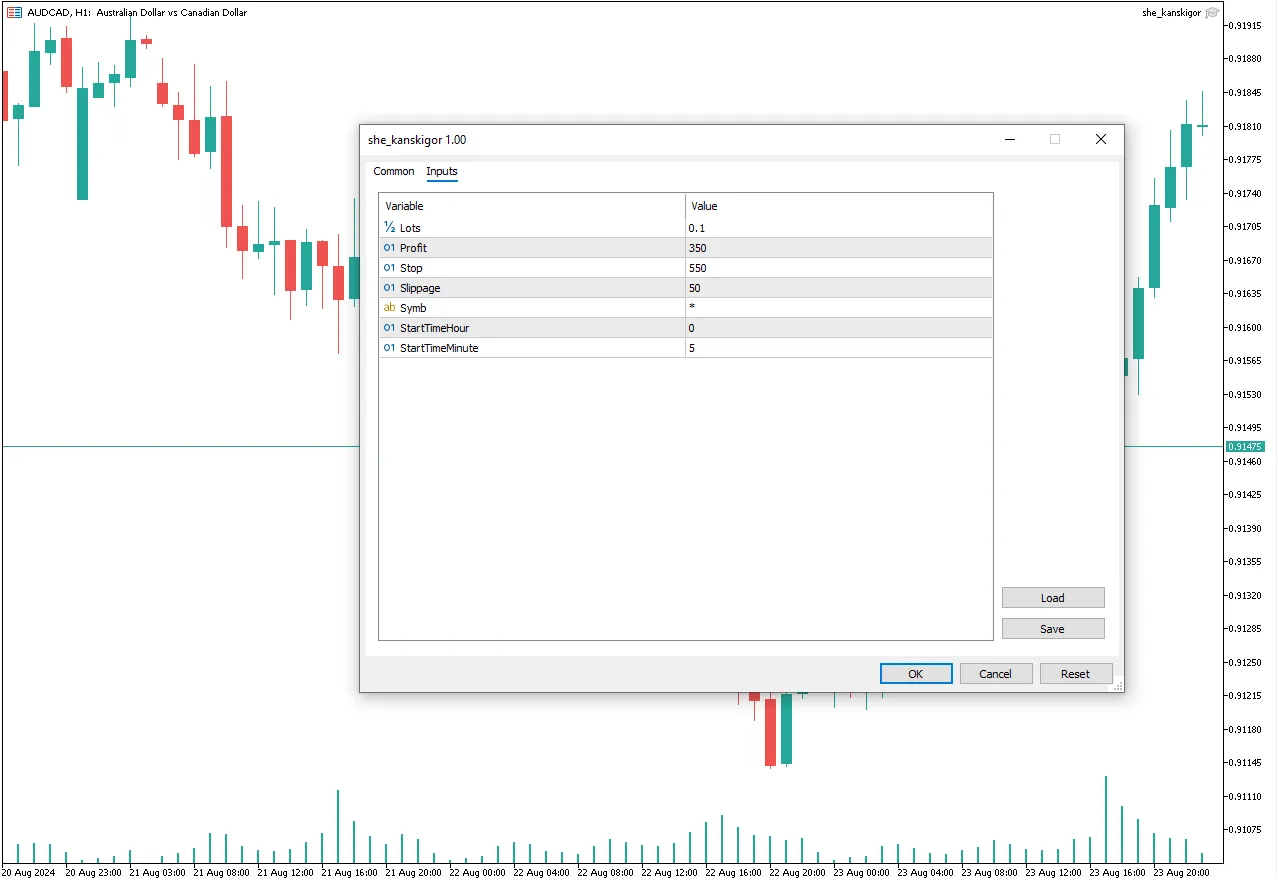Viewport: 1277px width, 878px height.
Task: Select the Stop value 550
Action: [x=839, y=268]
